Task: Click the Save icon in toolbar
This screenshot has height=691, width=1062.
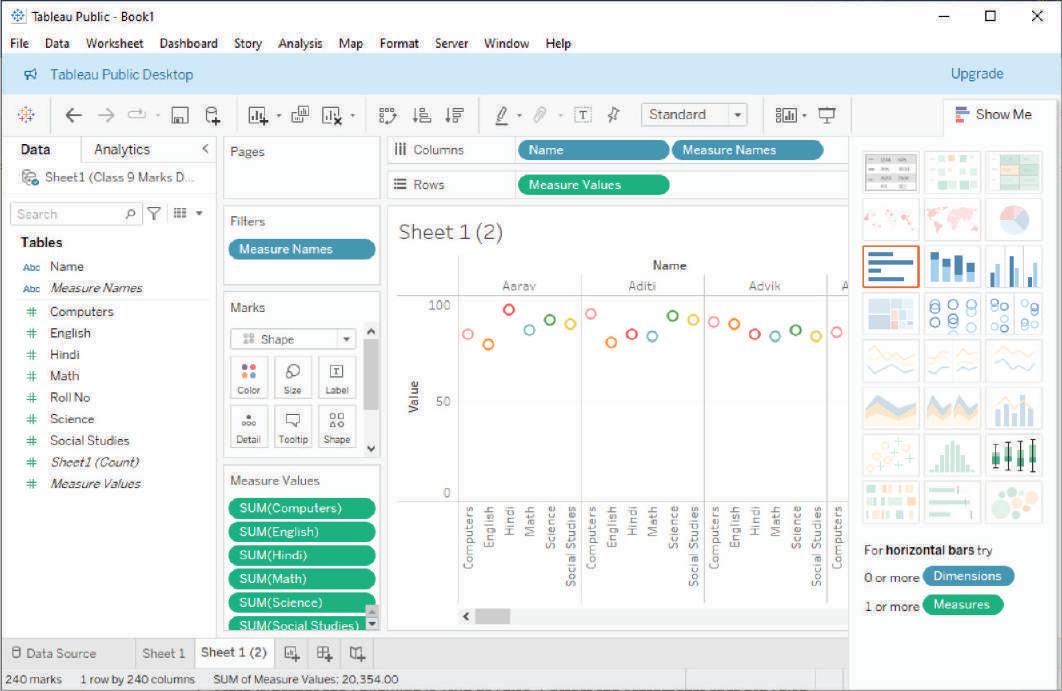Action: pos(179,115)
